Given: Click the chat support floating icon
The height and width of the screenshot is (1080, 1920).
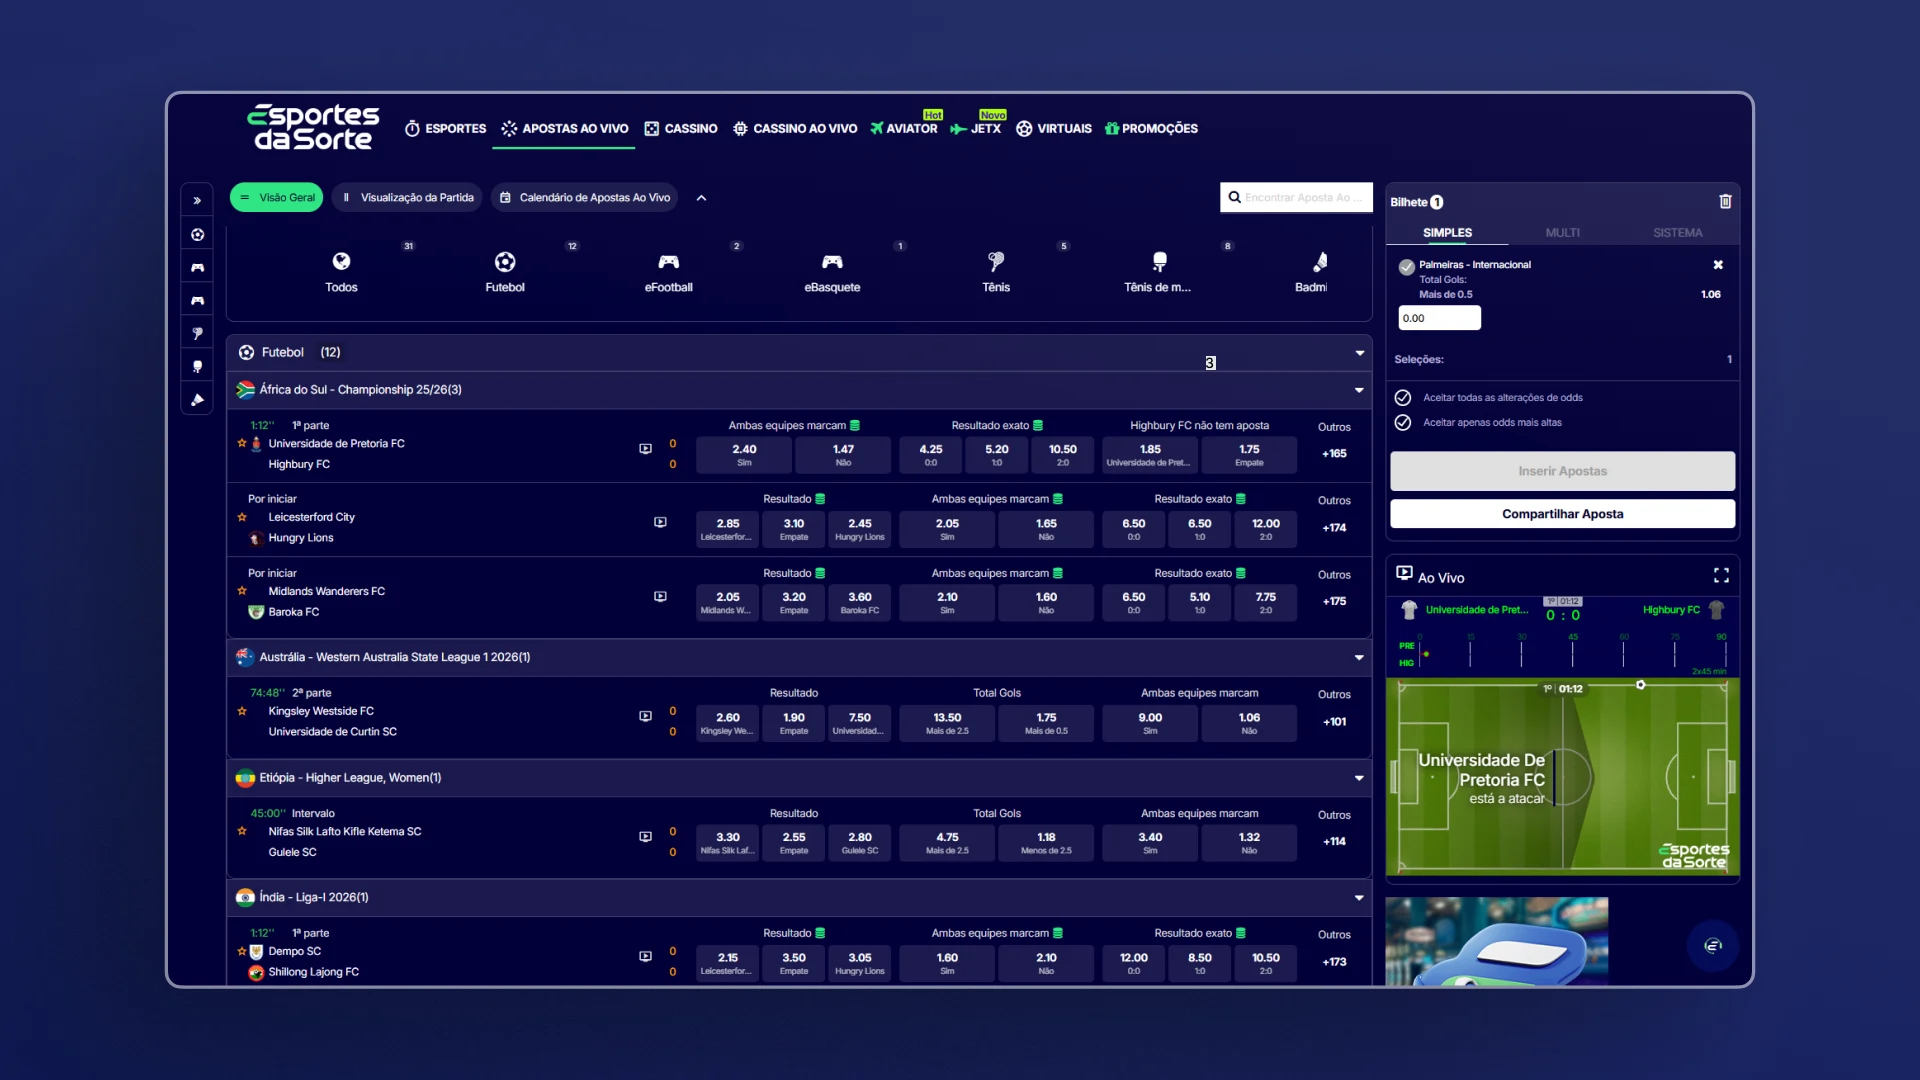Looking at the screenshot, I should point(1713,945).
